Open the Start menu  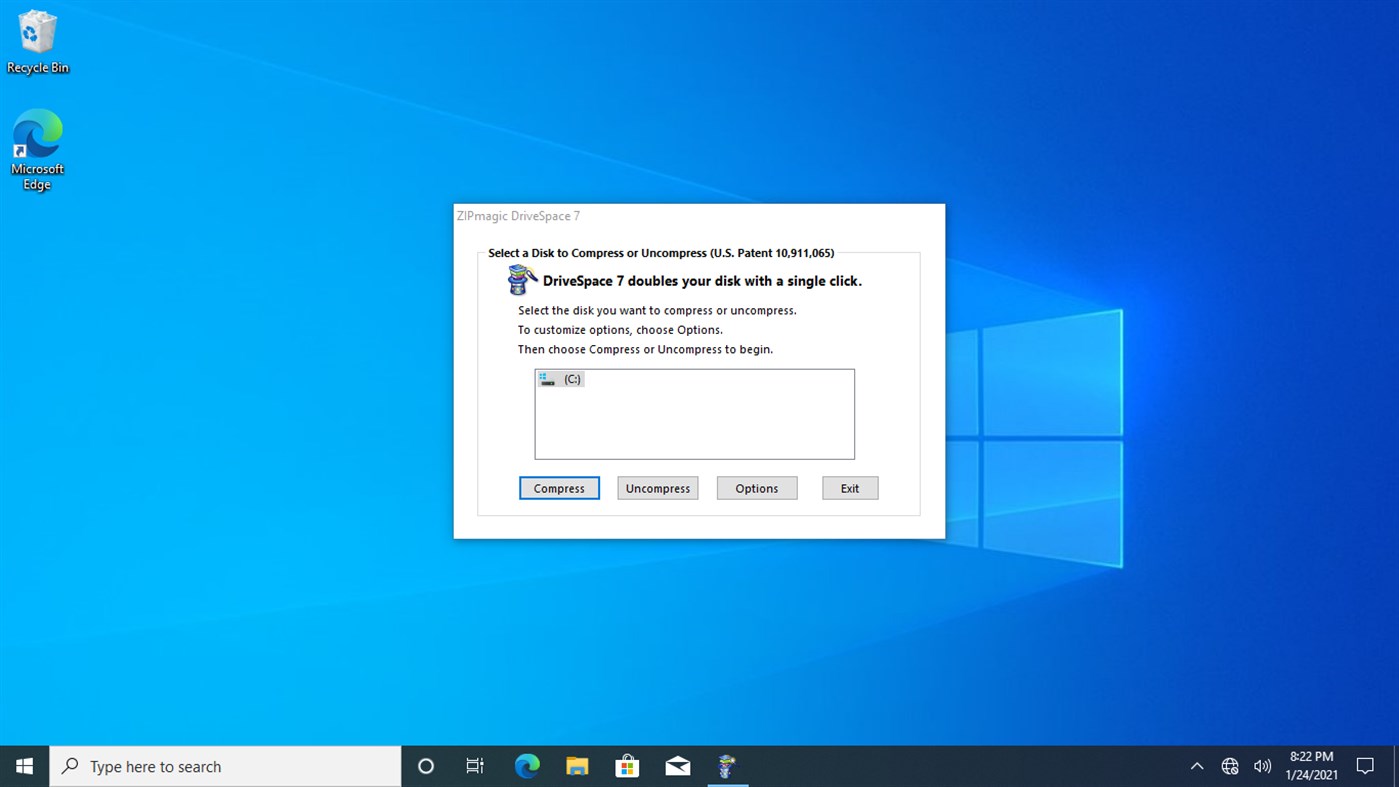point(23,766)
